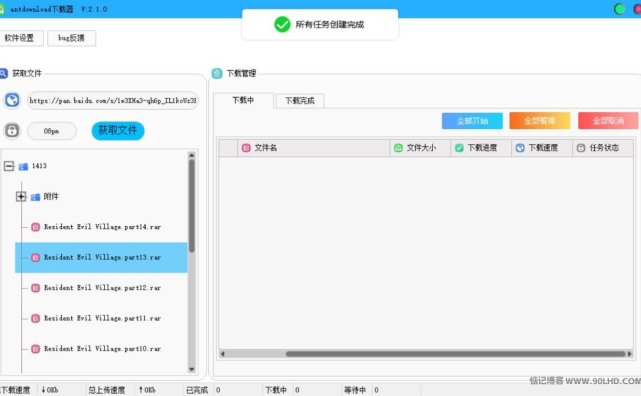Click the pink icon in 文件名 header
This screenshot has width=641, height=396.
click(x=246, y=148)
